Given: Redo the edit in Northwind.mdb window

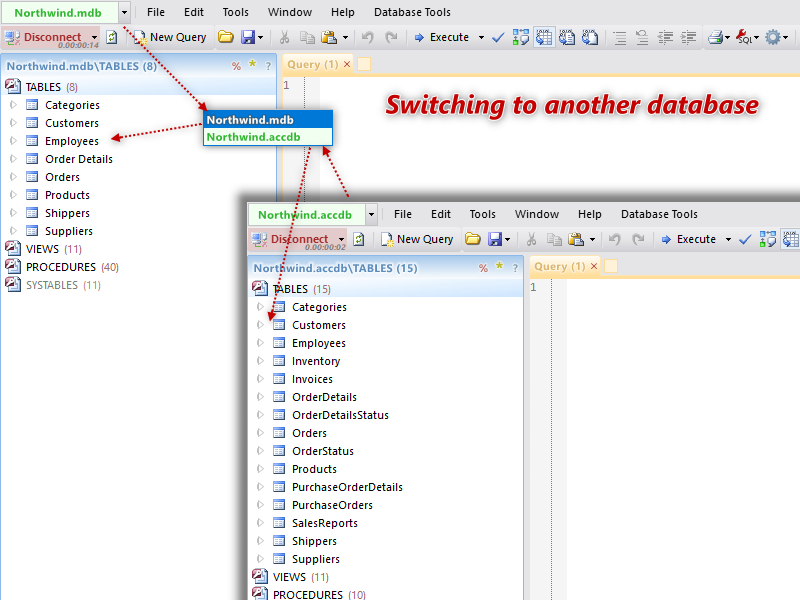Looking at the screenshot, I should (391, 37).
